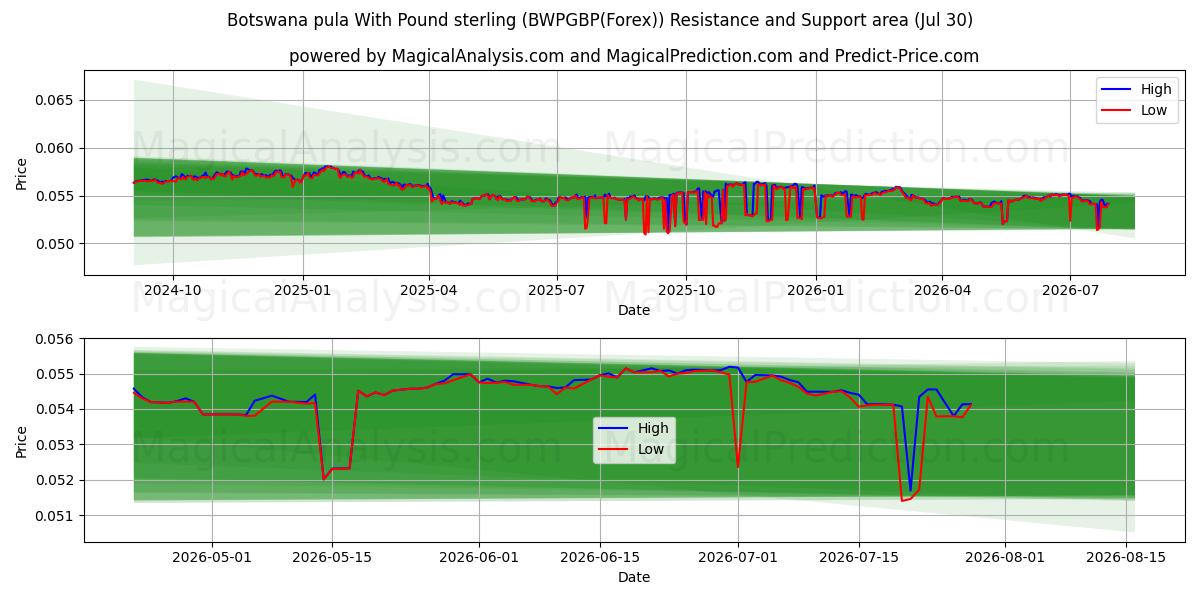This screenshot has width=1200, height=600.
Task: Click the 2026-07-01 date label on bottom chart
Action: pyautogui.click(x=738, y=558)
